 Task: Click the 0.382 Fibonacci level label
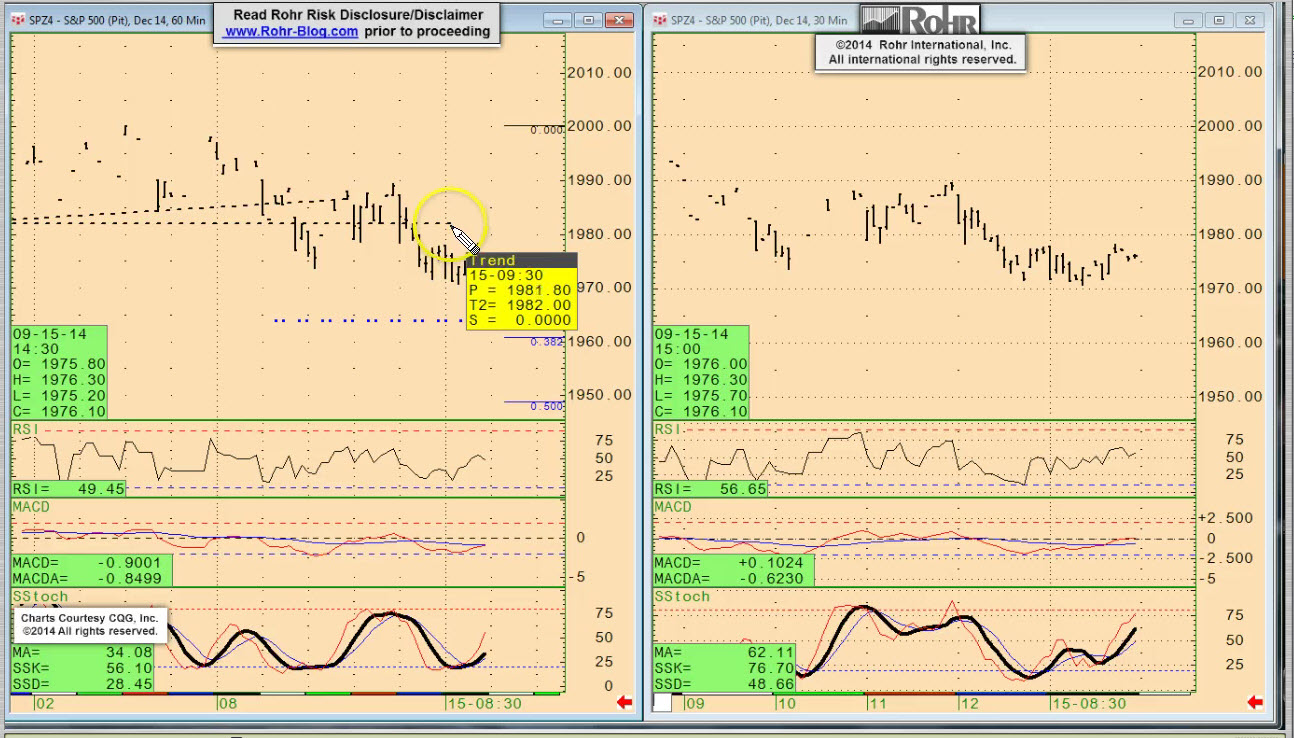[x=548, y=342]
